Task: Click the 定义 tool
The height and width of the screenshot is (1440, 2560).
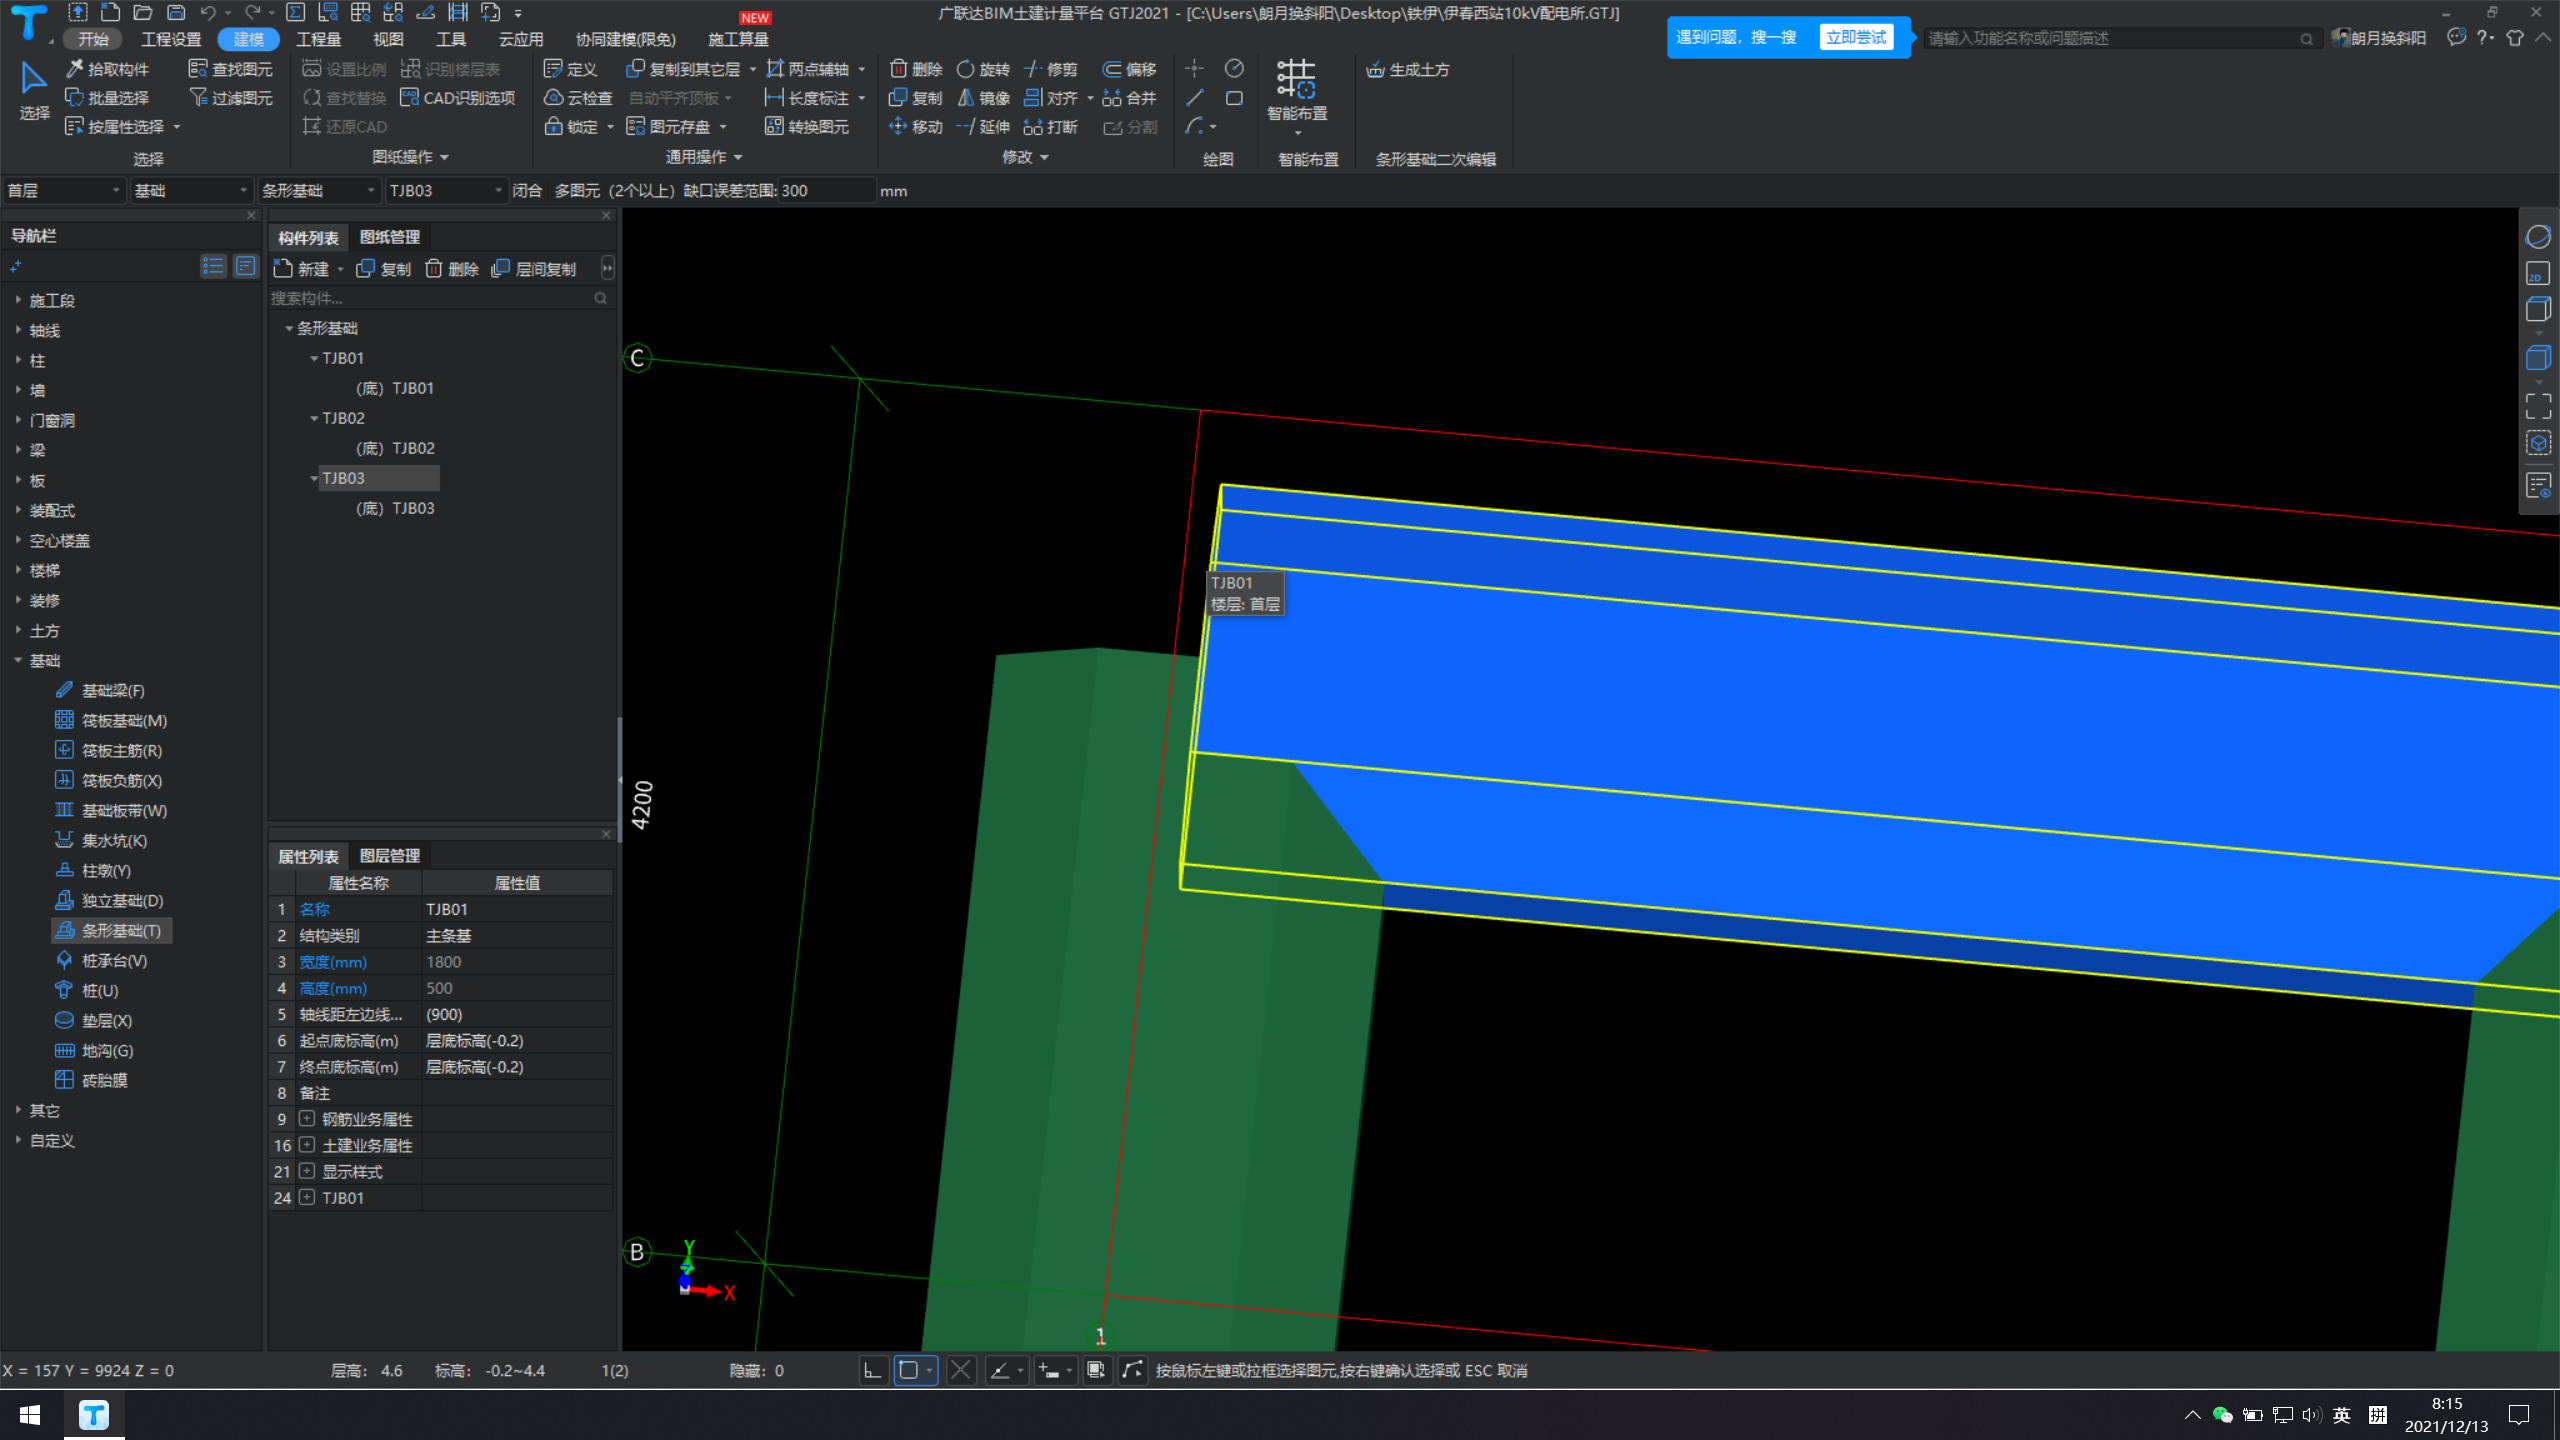Action: tap(571, 69)
